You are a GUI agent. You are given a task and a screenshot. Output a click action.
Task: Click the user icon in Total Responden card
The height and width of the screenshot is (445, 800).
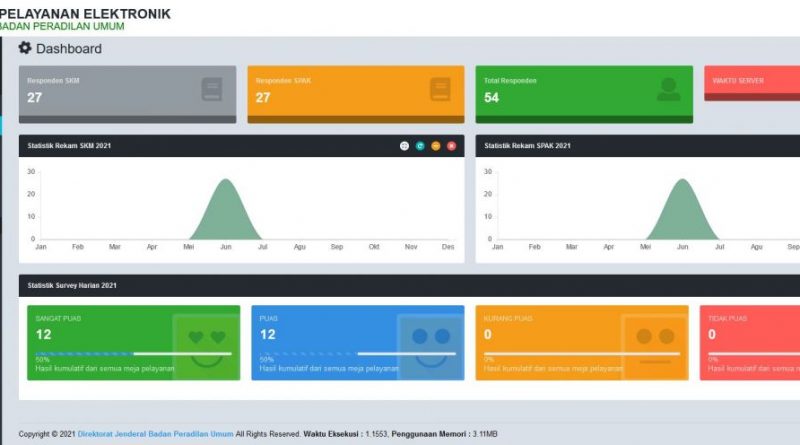pyautogui.click(x=668, y=90)
